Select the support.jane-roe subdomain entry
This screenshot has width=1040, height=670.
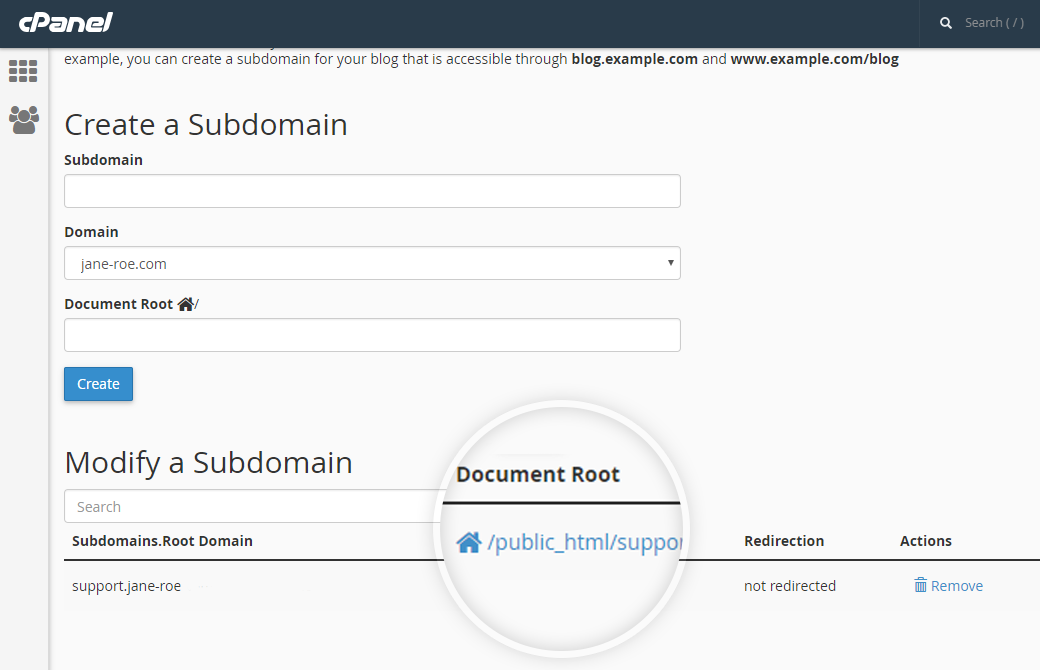point(126,586)
